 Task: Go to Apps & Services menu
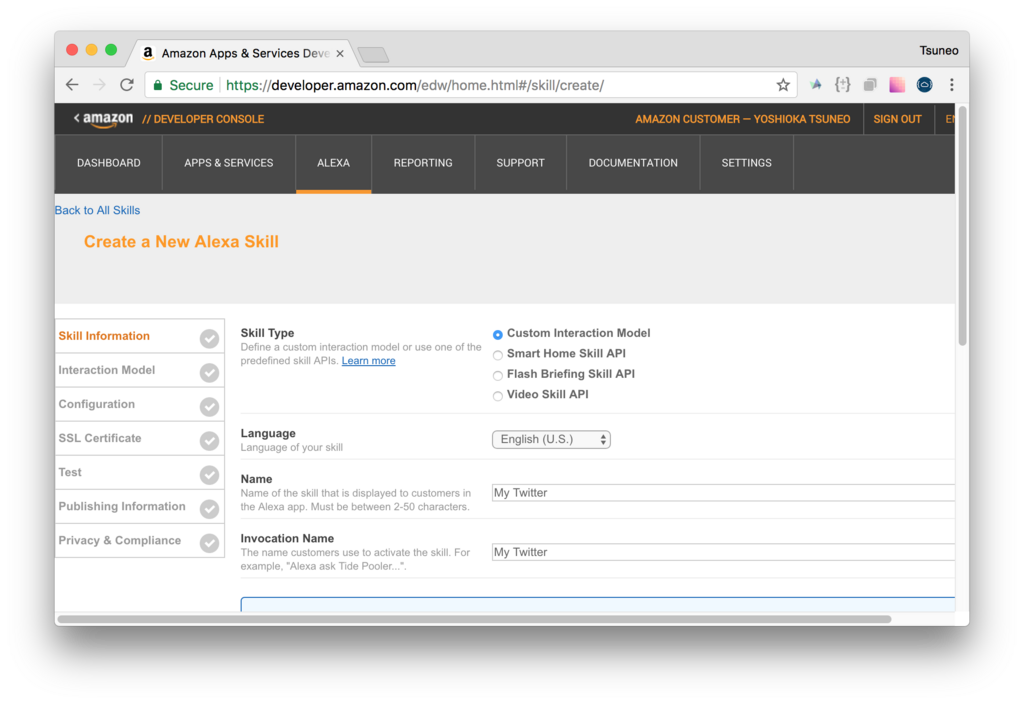pyautogui.click(x=229, y=163)
